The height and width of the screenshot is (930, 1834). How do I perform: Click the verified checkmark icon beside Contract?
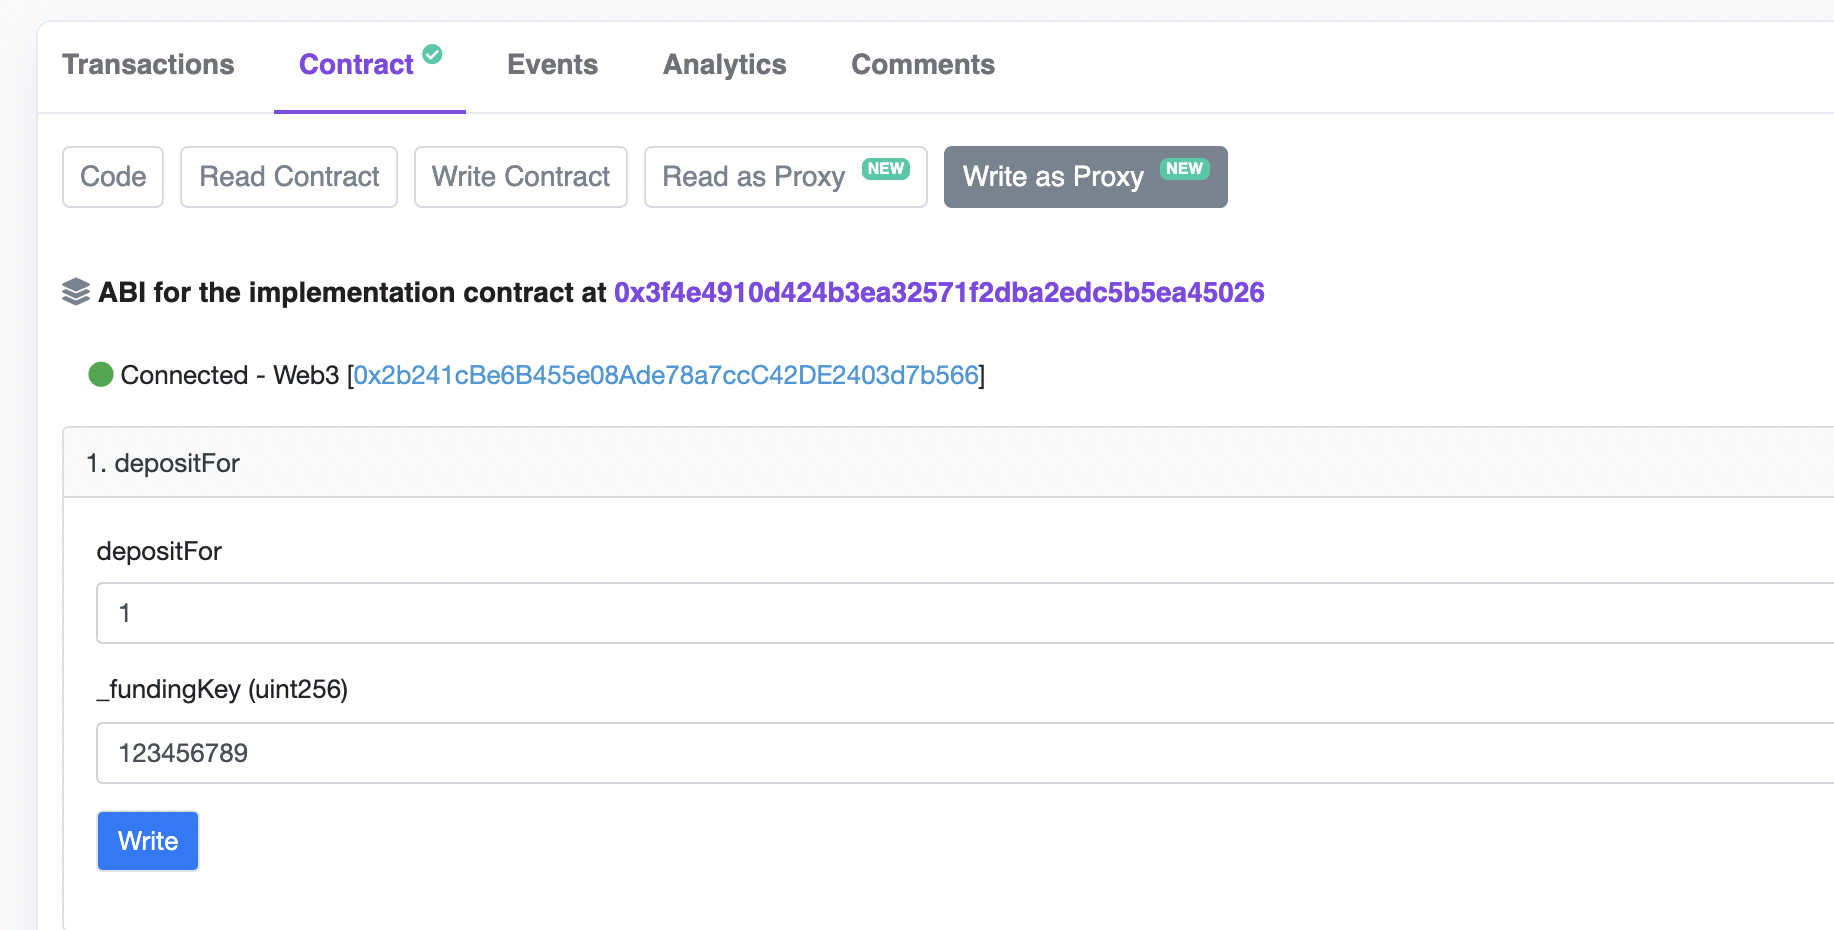click(x=432, y=54)
